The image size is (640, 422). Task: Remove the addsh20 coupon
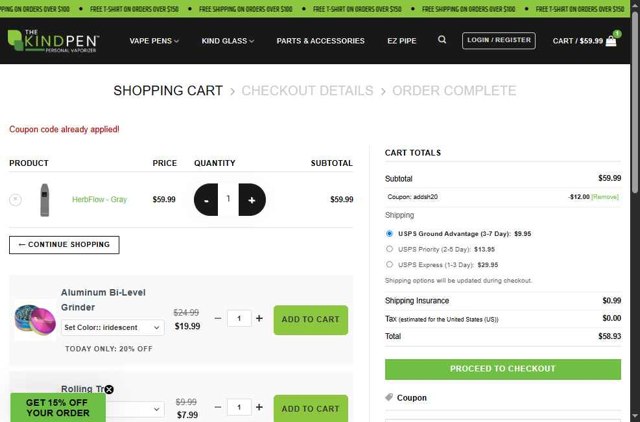(605, 197)
